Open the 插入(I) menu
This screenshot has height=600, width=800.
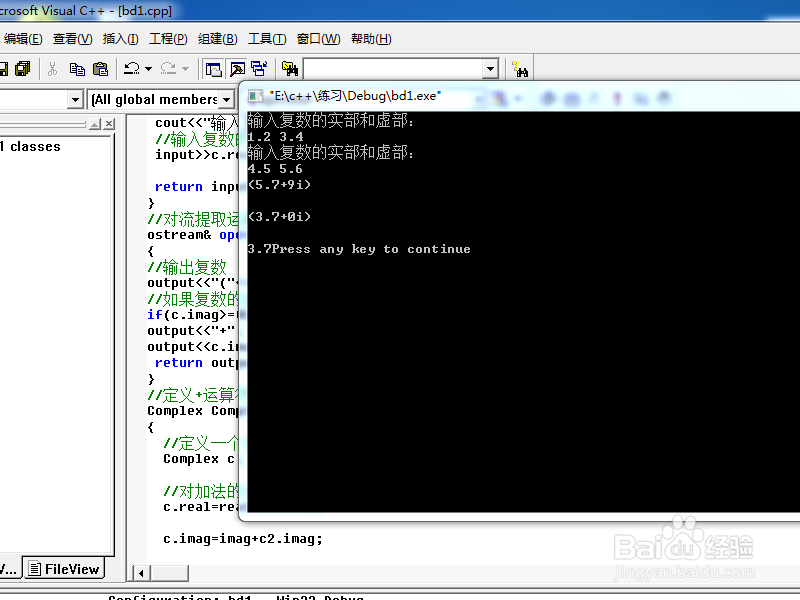(x=120, y=39)
